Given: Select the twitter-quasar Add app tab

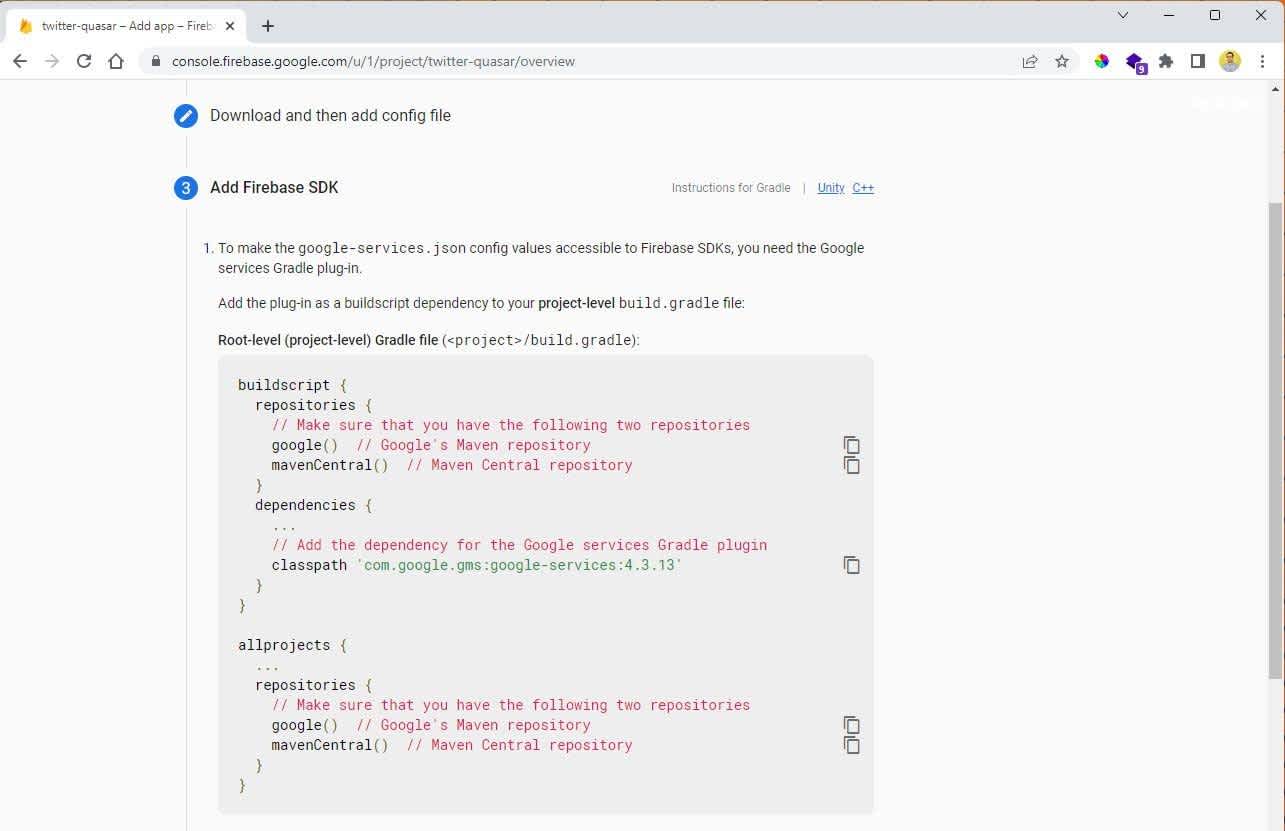Looking at the screenshot, I should pyautogui.click(x=125, y=26).
